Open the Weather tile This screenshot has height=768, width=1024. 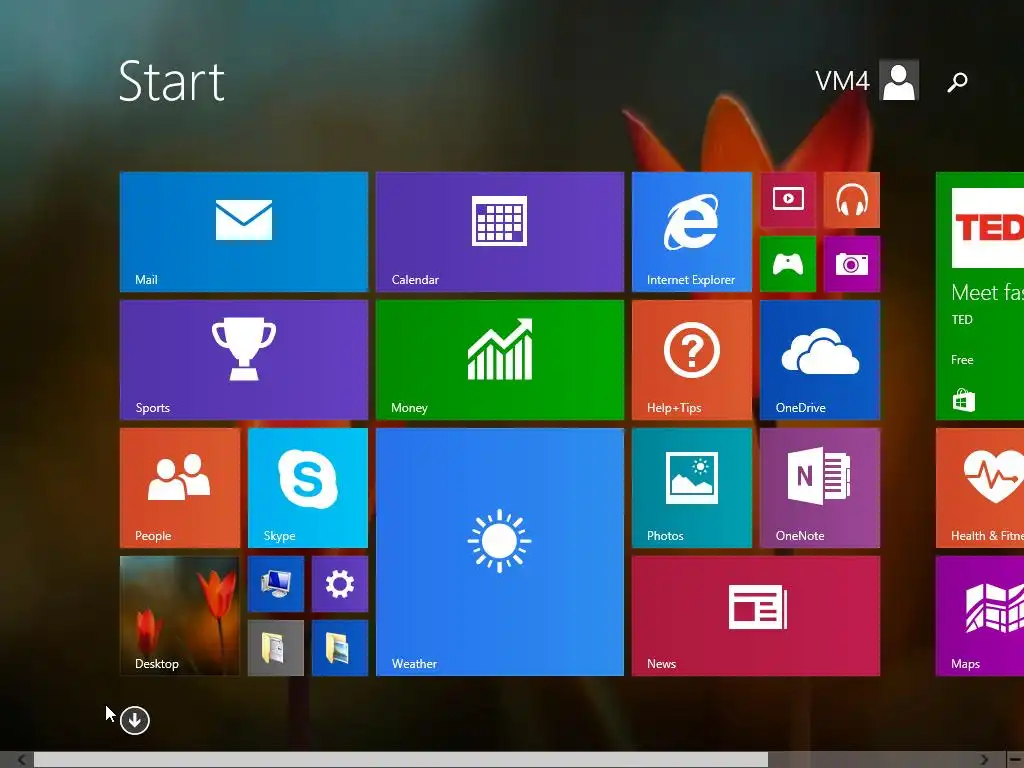point(500,552)
